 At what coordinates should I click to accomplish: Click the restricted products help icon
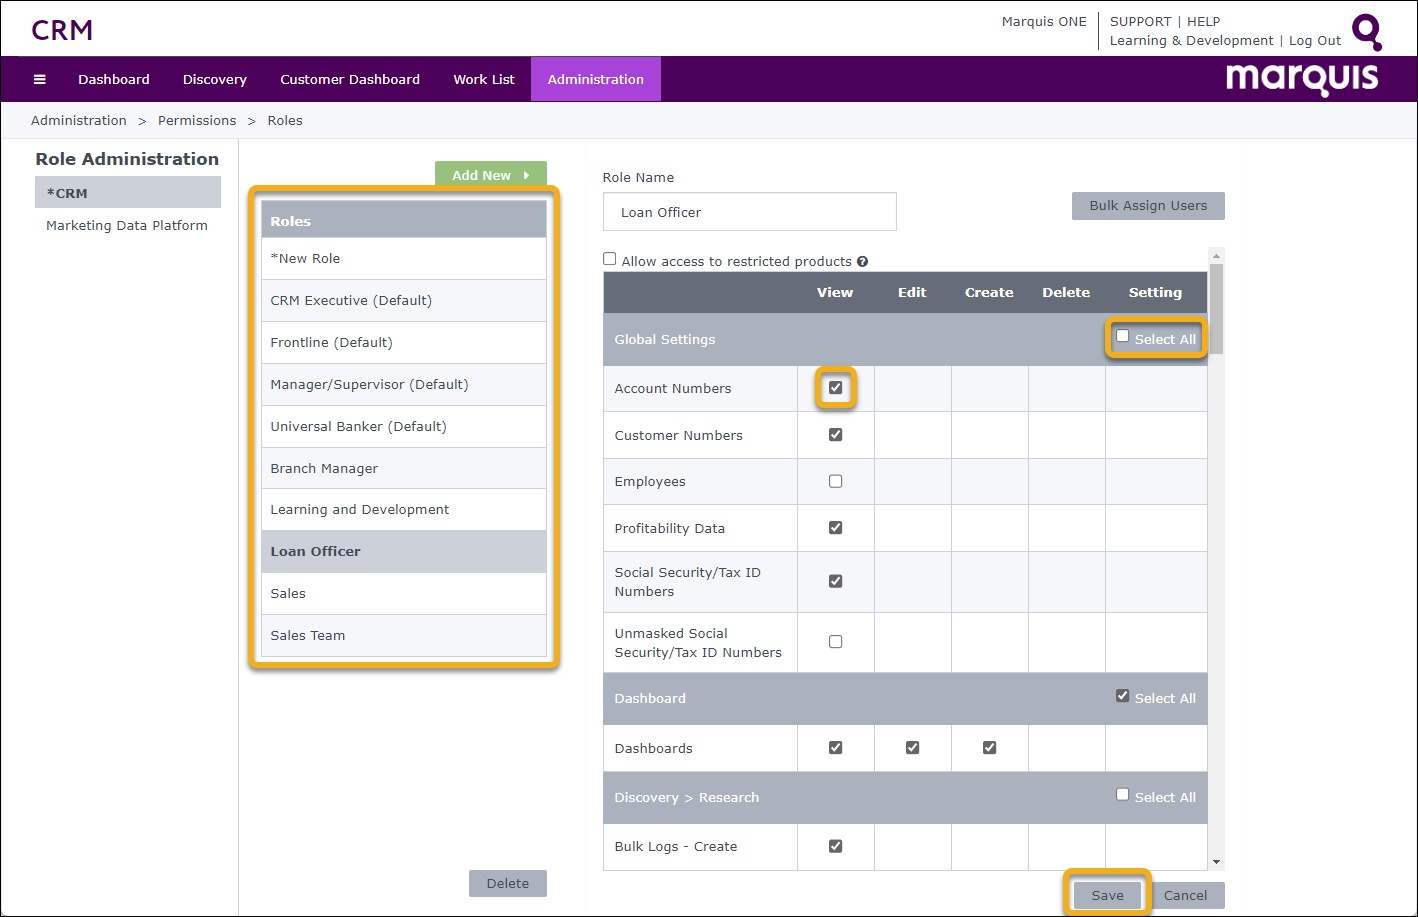click(862, 261)
